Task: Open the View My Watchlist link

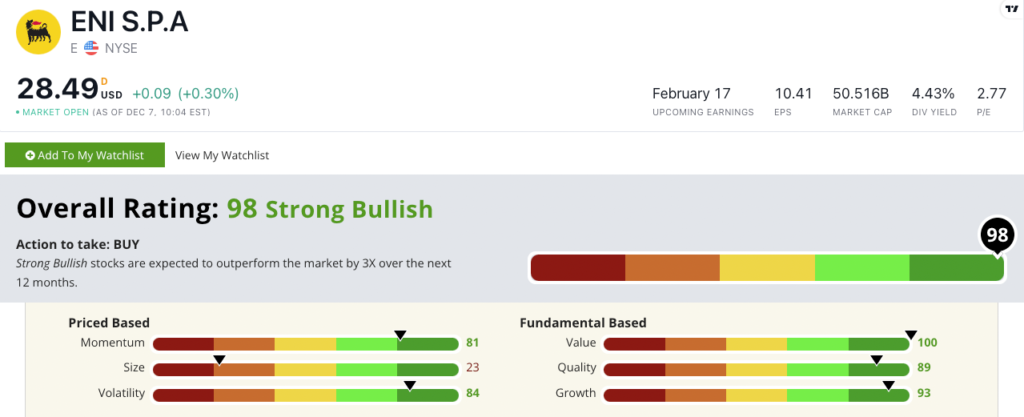Action: tap(222, 155)
